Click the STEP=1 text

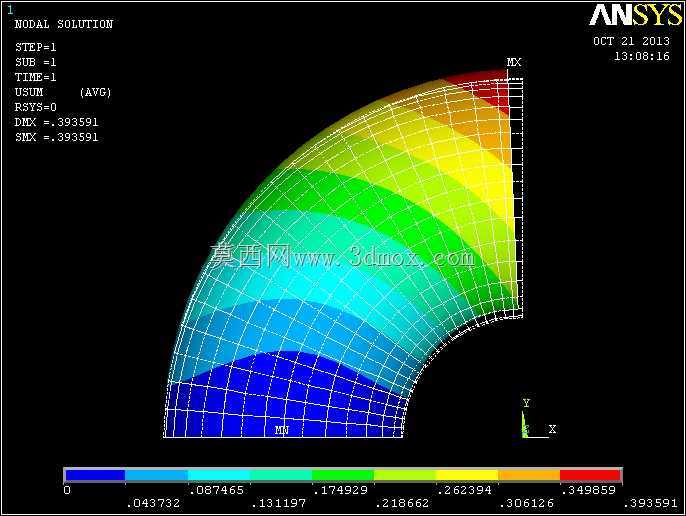point(35,47)
